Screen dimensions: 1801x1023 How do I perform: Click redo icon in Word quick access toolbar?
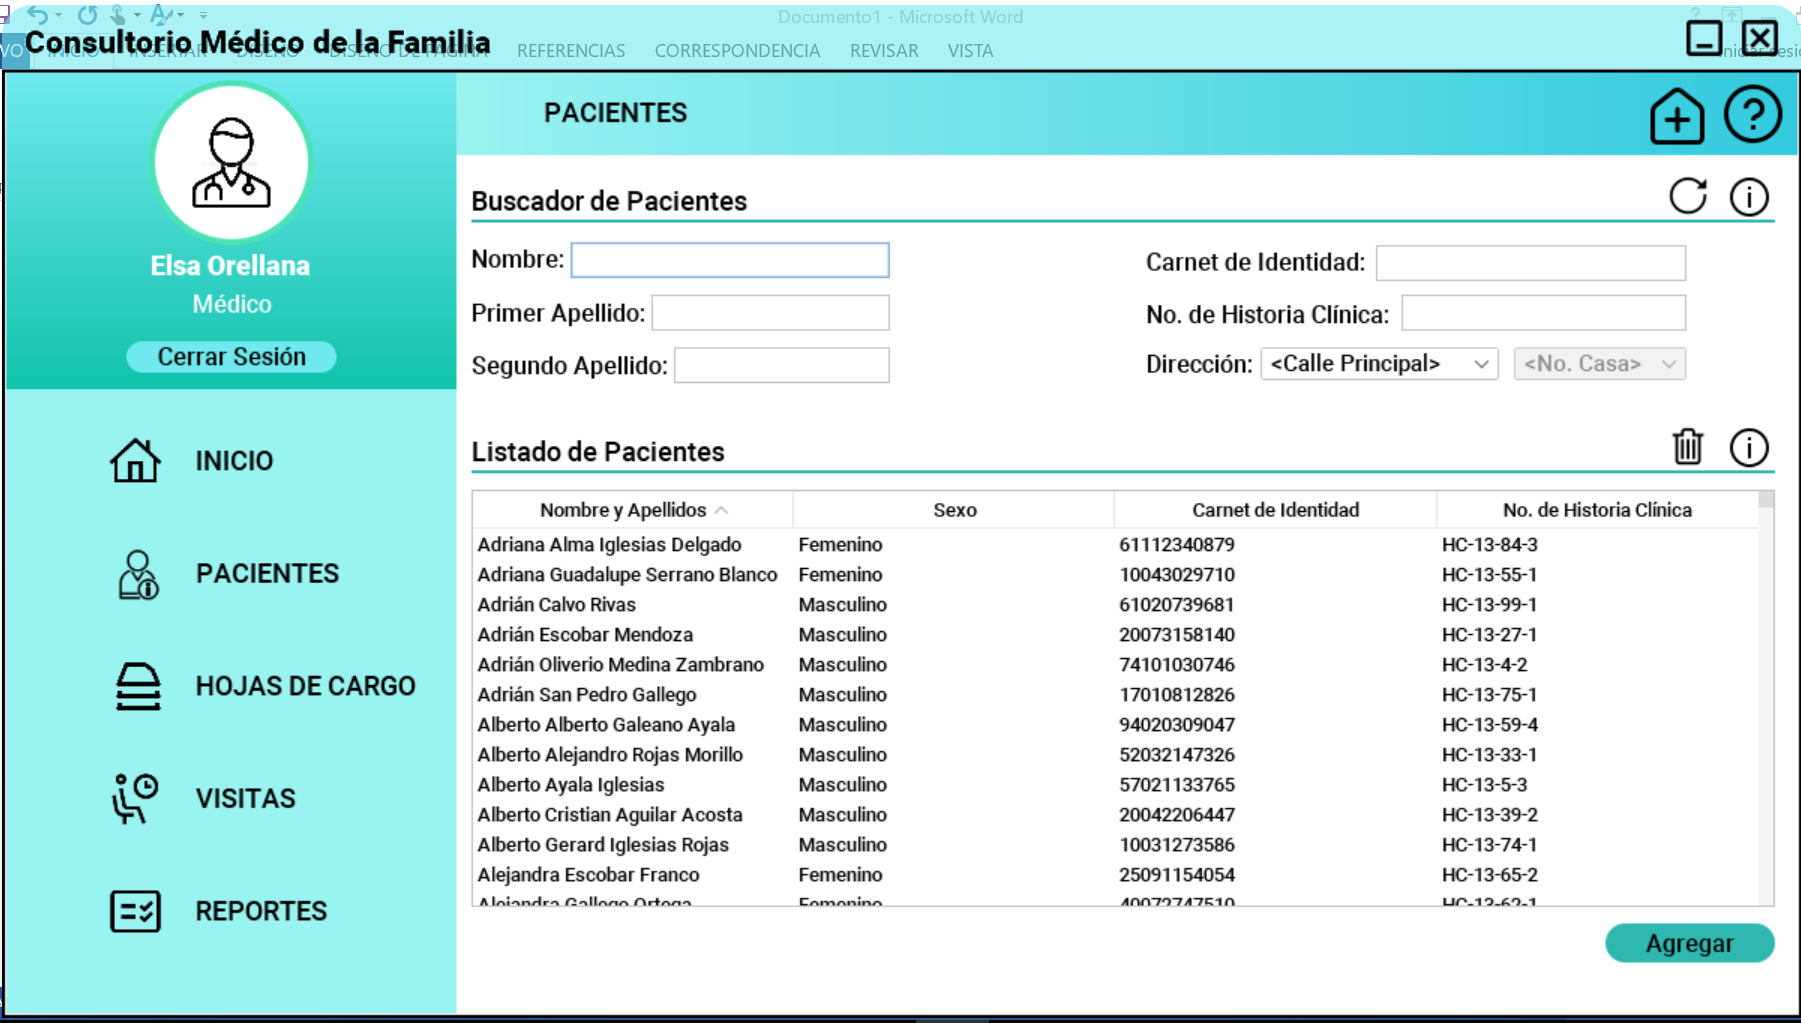tap(87, 14)
